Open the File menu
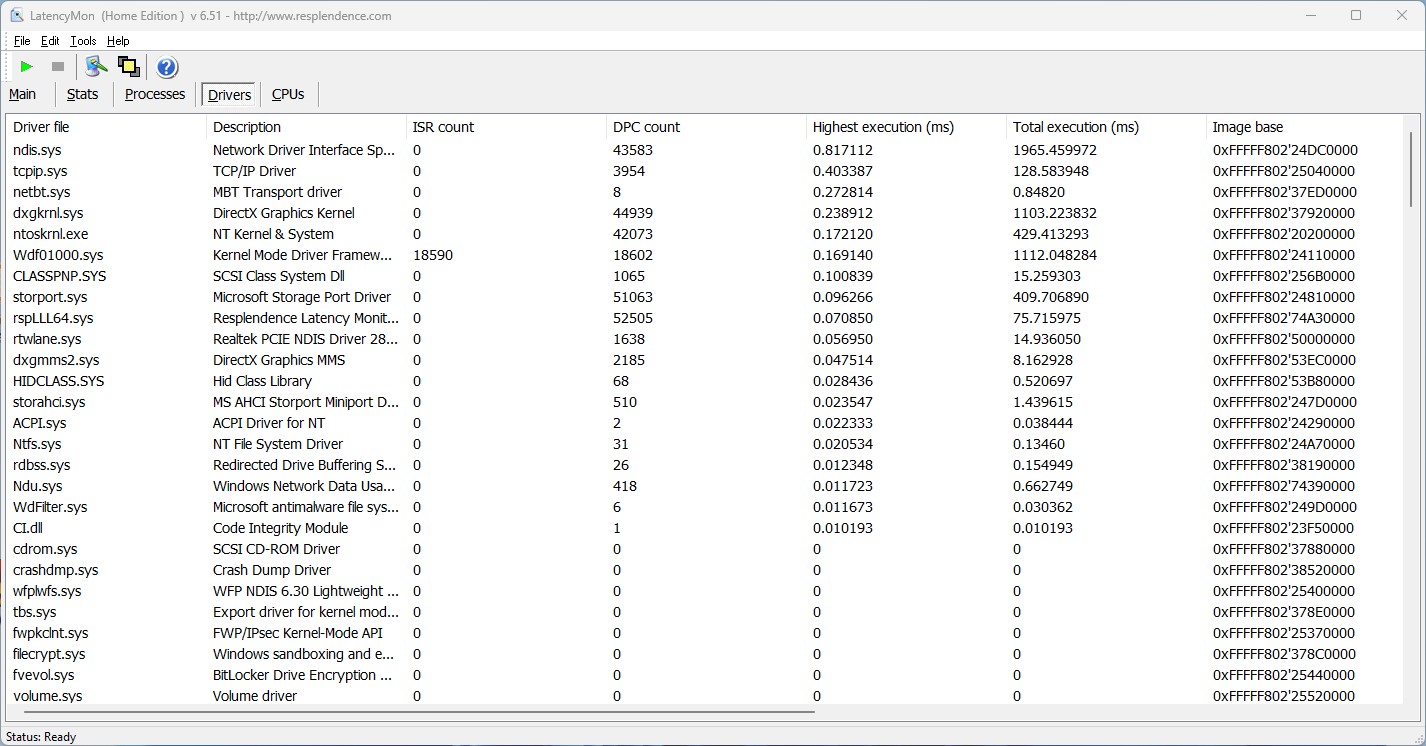This screenshot has width=1426, height=746. pos(22,41)
